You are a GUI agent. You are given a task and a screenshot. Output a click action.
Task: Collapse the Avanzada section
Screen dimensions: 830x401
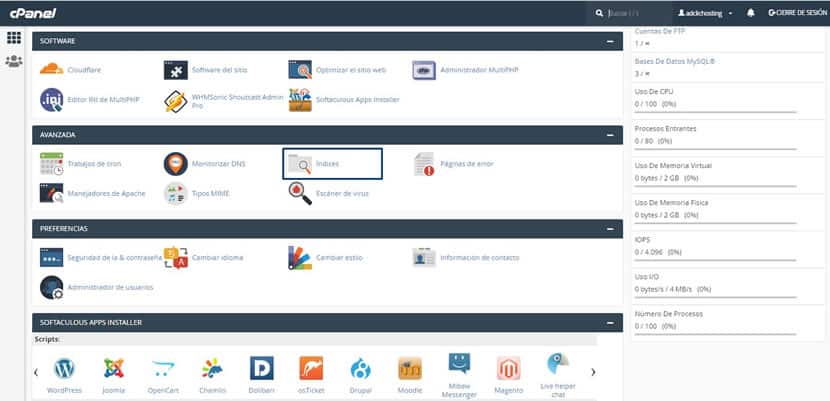tap(610, 134)
